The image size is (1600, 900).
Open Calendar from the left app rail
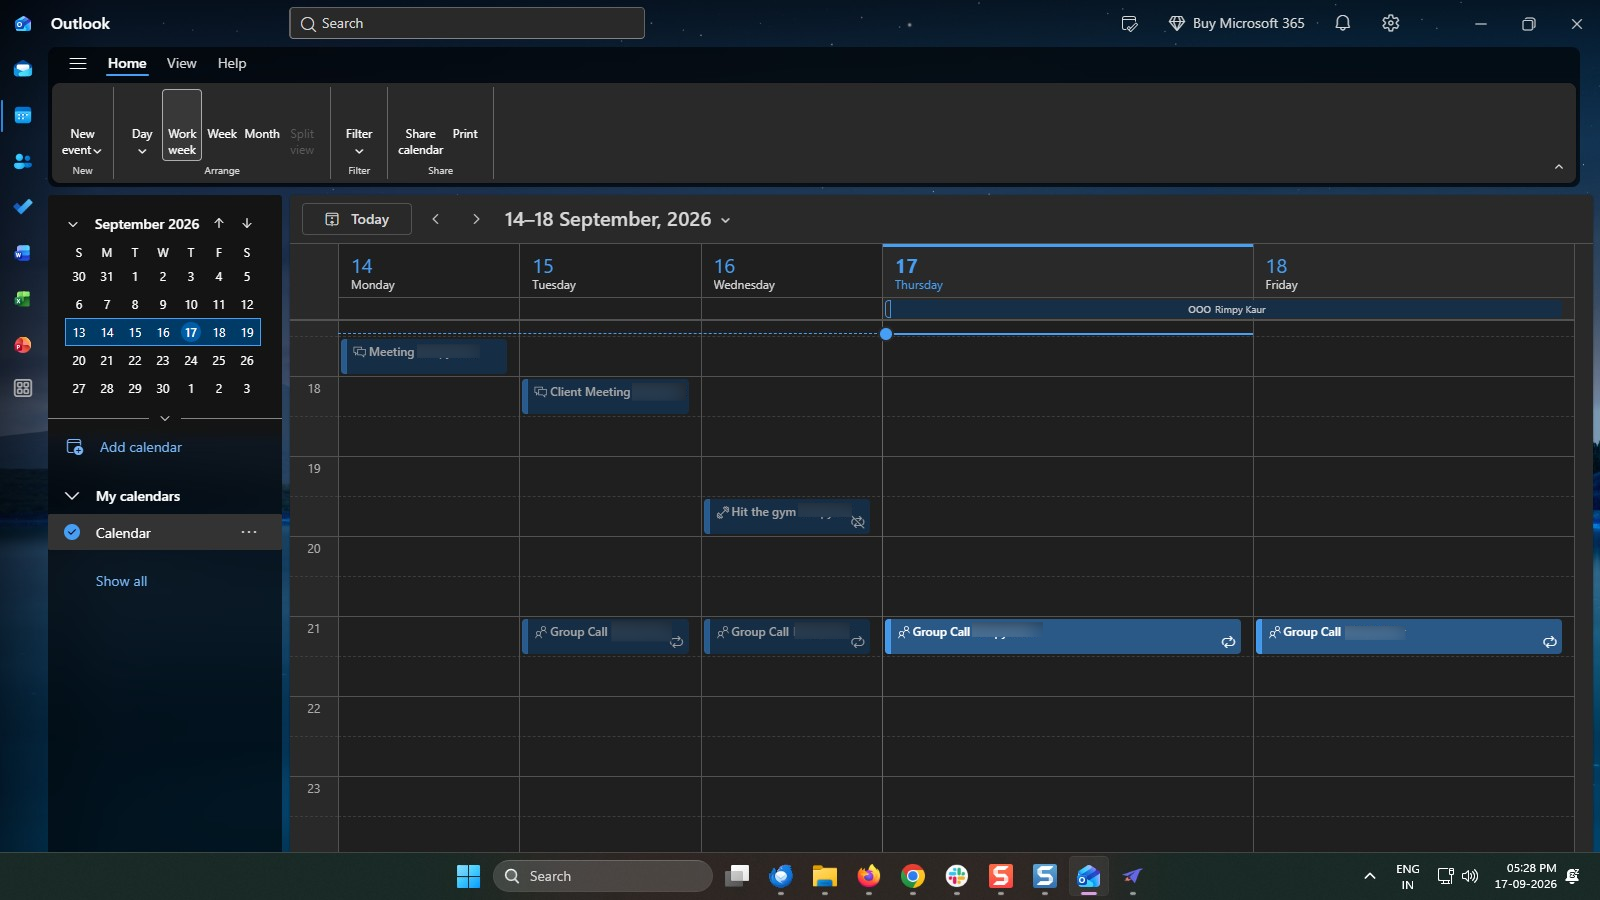(x=23, y=116)
